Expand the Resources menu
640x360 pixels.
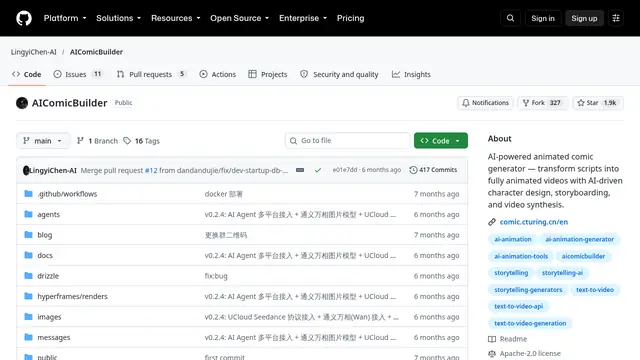tap(176, 18)
